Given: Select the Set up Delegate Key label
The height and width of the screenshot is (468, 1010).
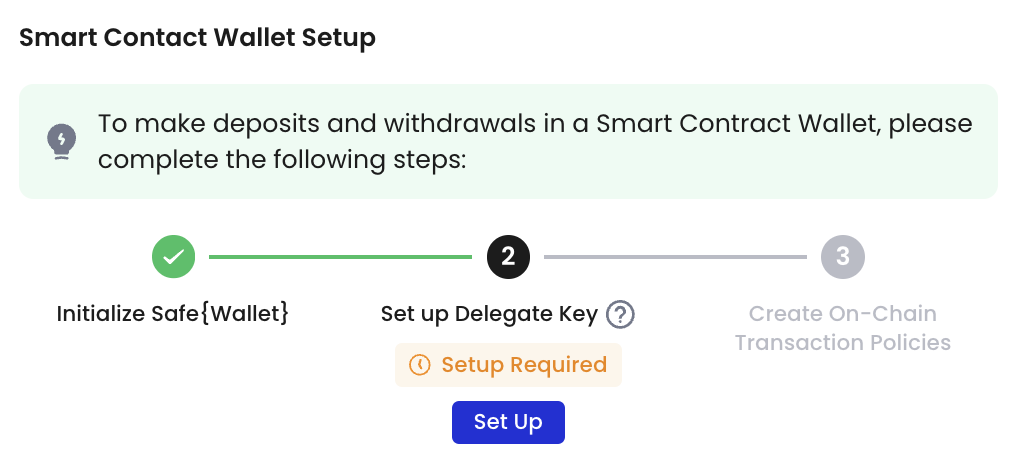Looking at the screenshot, I should [490, 315].
